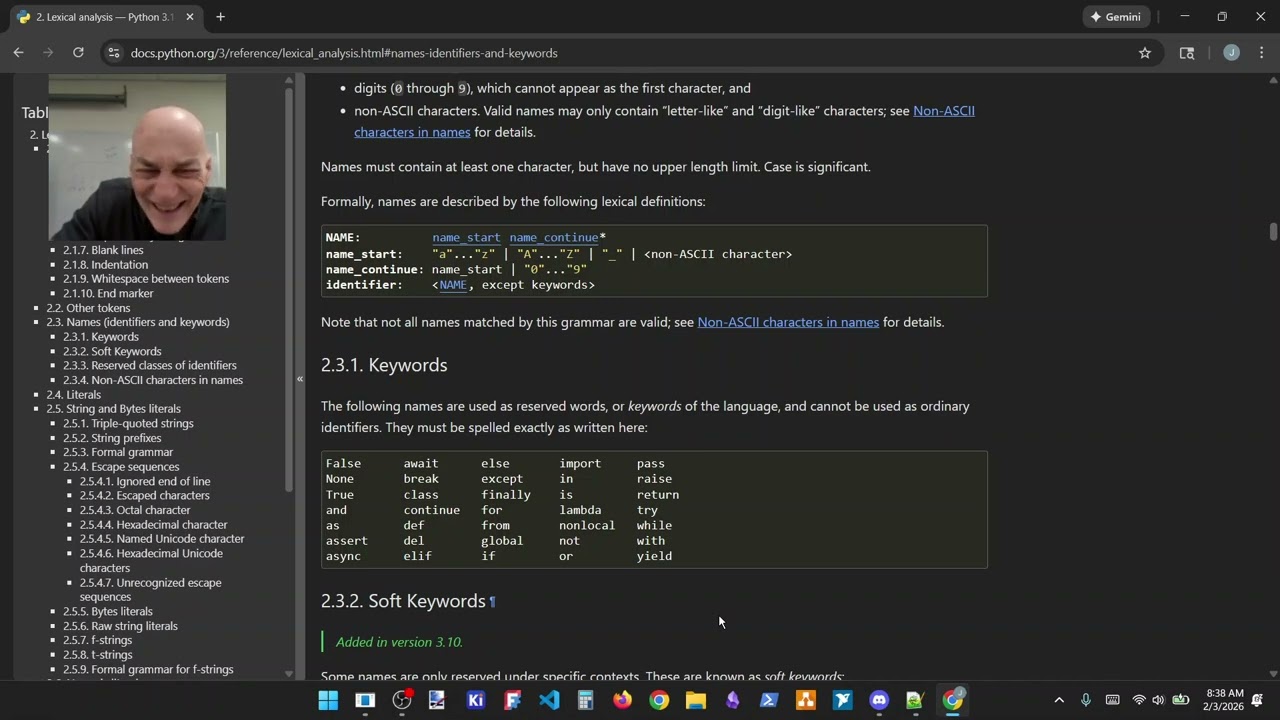Image resolution: width=1280 pixels, height=720 pixels.
Task: Open '2.5.7. f-strings' sidebar entry
Action: tap(97, 640)
